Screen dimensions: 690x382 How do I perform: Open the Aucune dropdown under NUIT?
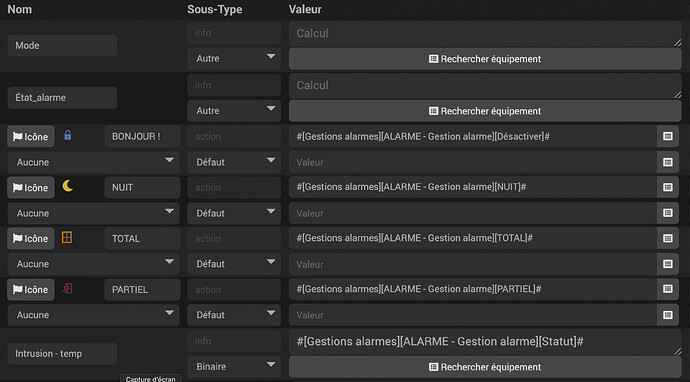click(93, 213)
